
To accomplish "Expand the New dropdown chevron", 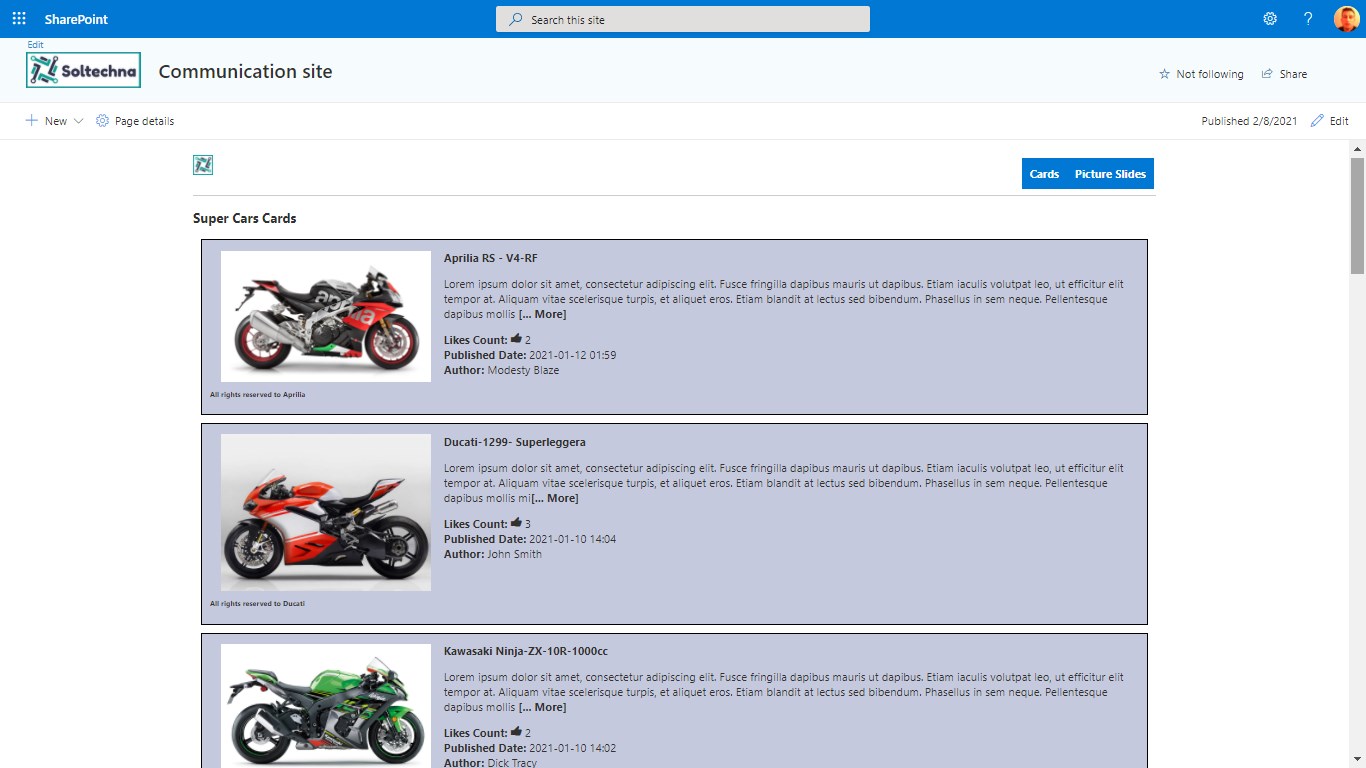I will pyautogui.click(x=79, y=121).
